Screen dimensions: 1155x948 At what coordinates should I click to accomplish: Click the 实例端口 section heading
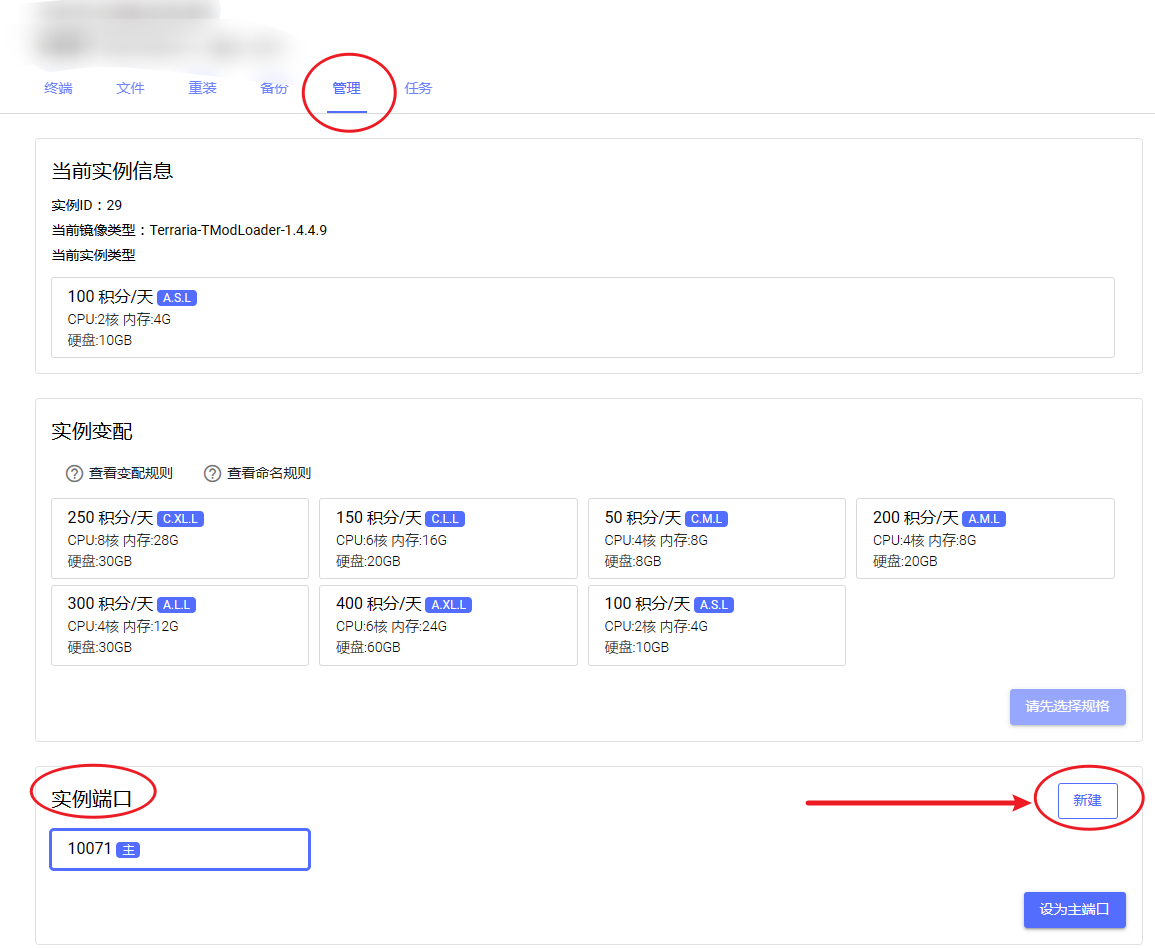92,799
